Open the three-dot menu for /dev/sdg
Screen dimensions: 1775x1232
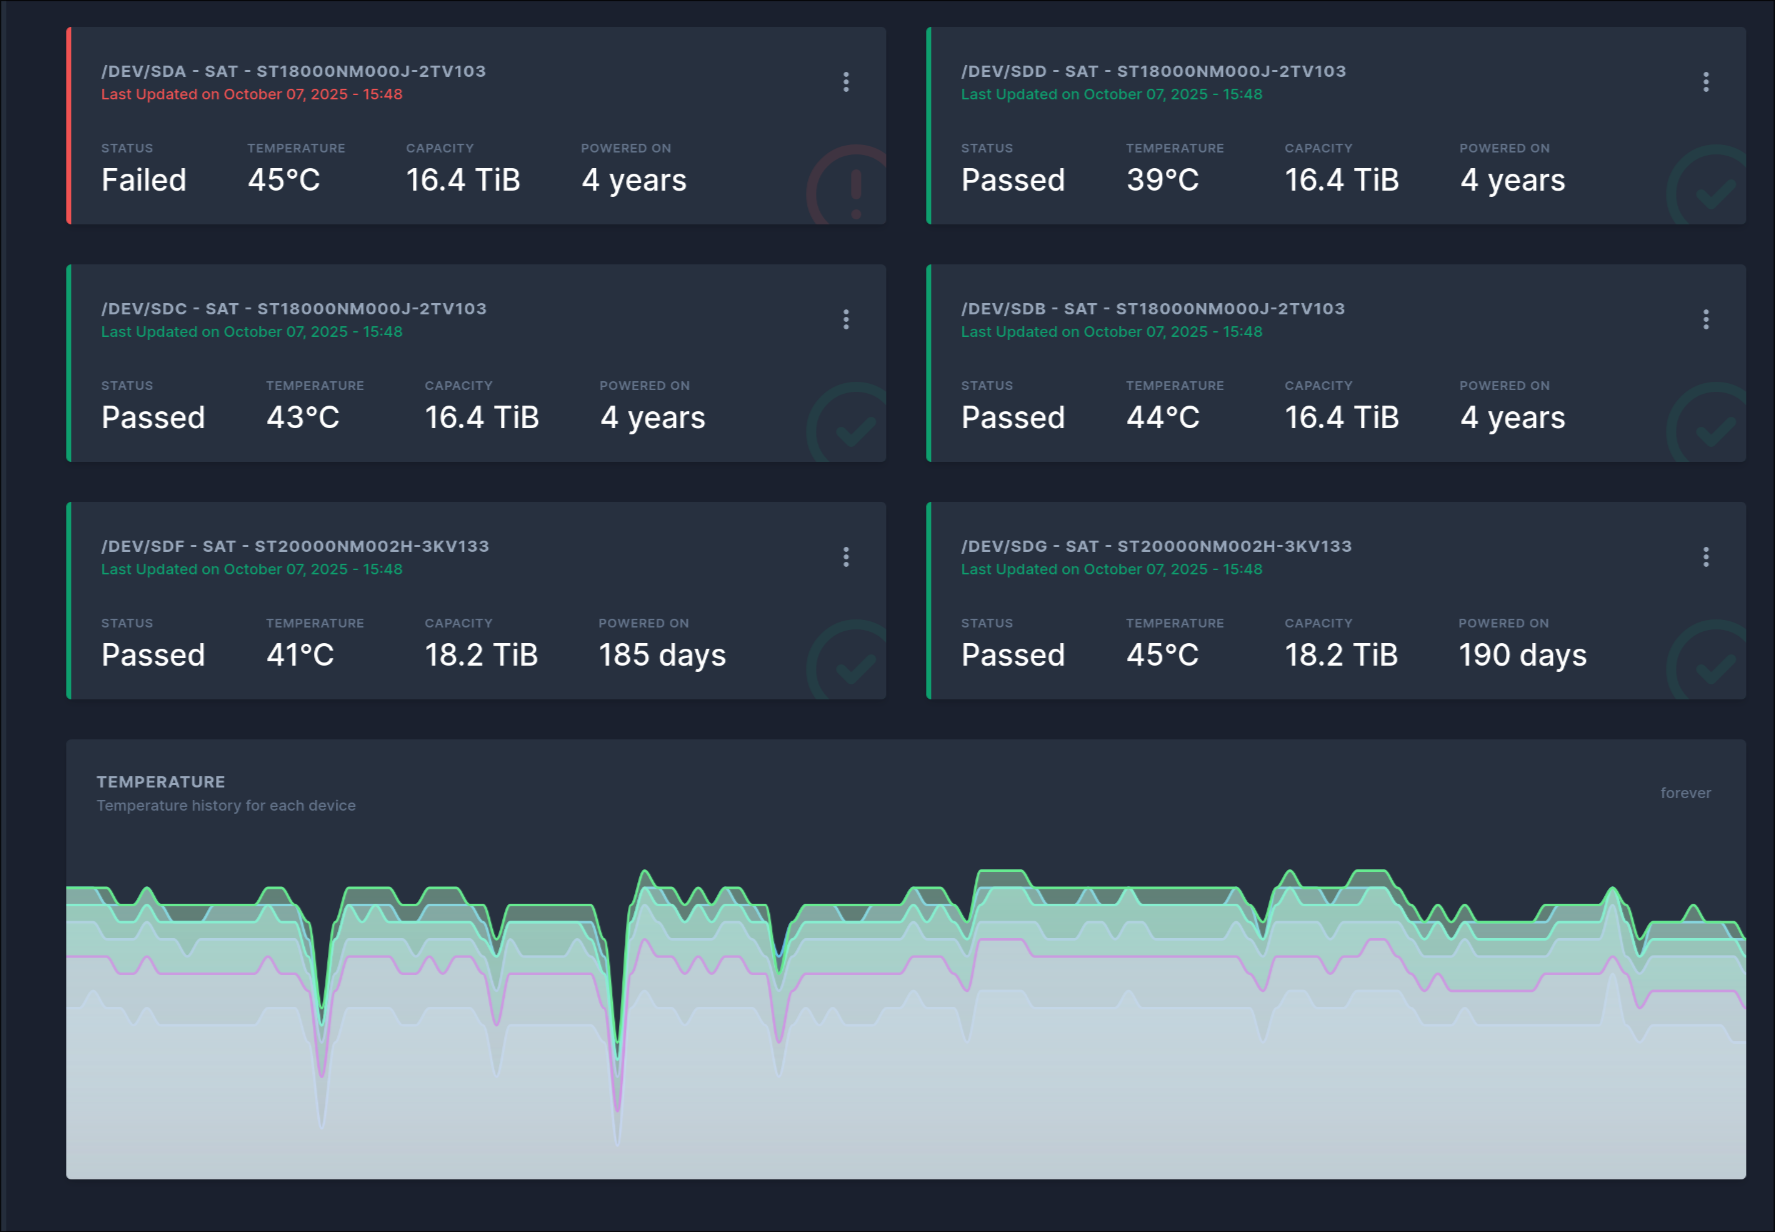(x=1706, y=557)
